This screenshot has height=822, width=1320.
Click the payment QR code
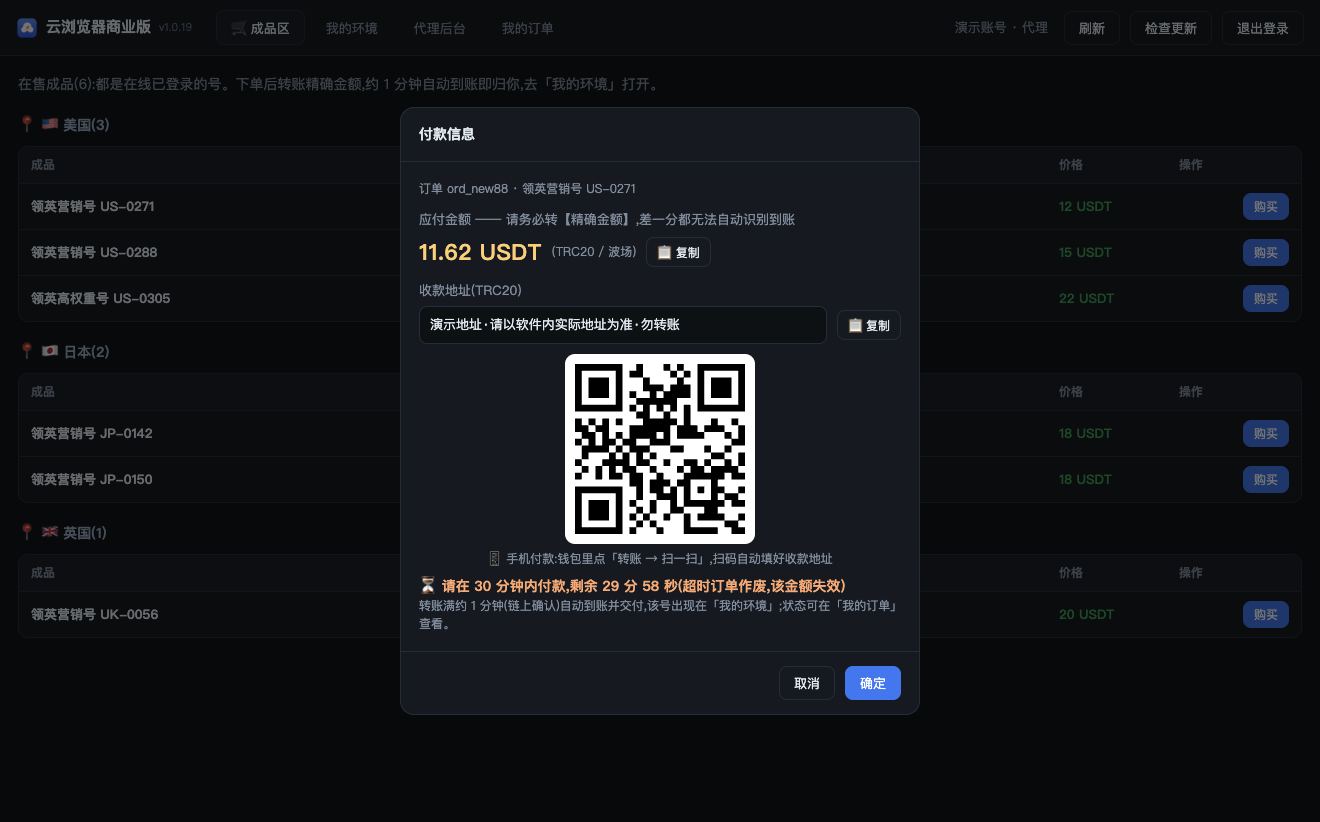(x=660, y=449)
